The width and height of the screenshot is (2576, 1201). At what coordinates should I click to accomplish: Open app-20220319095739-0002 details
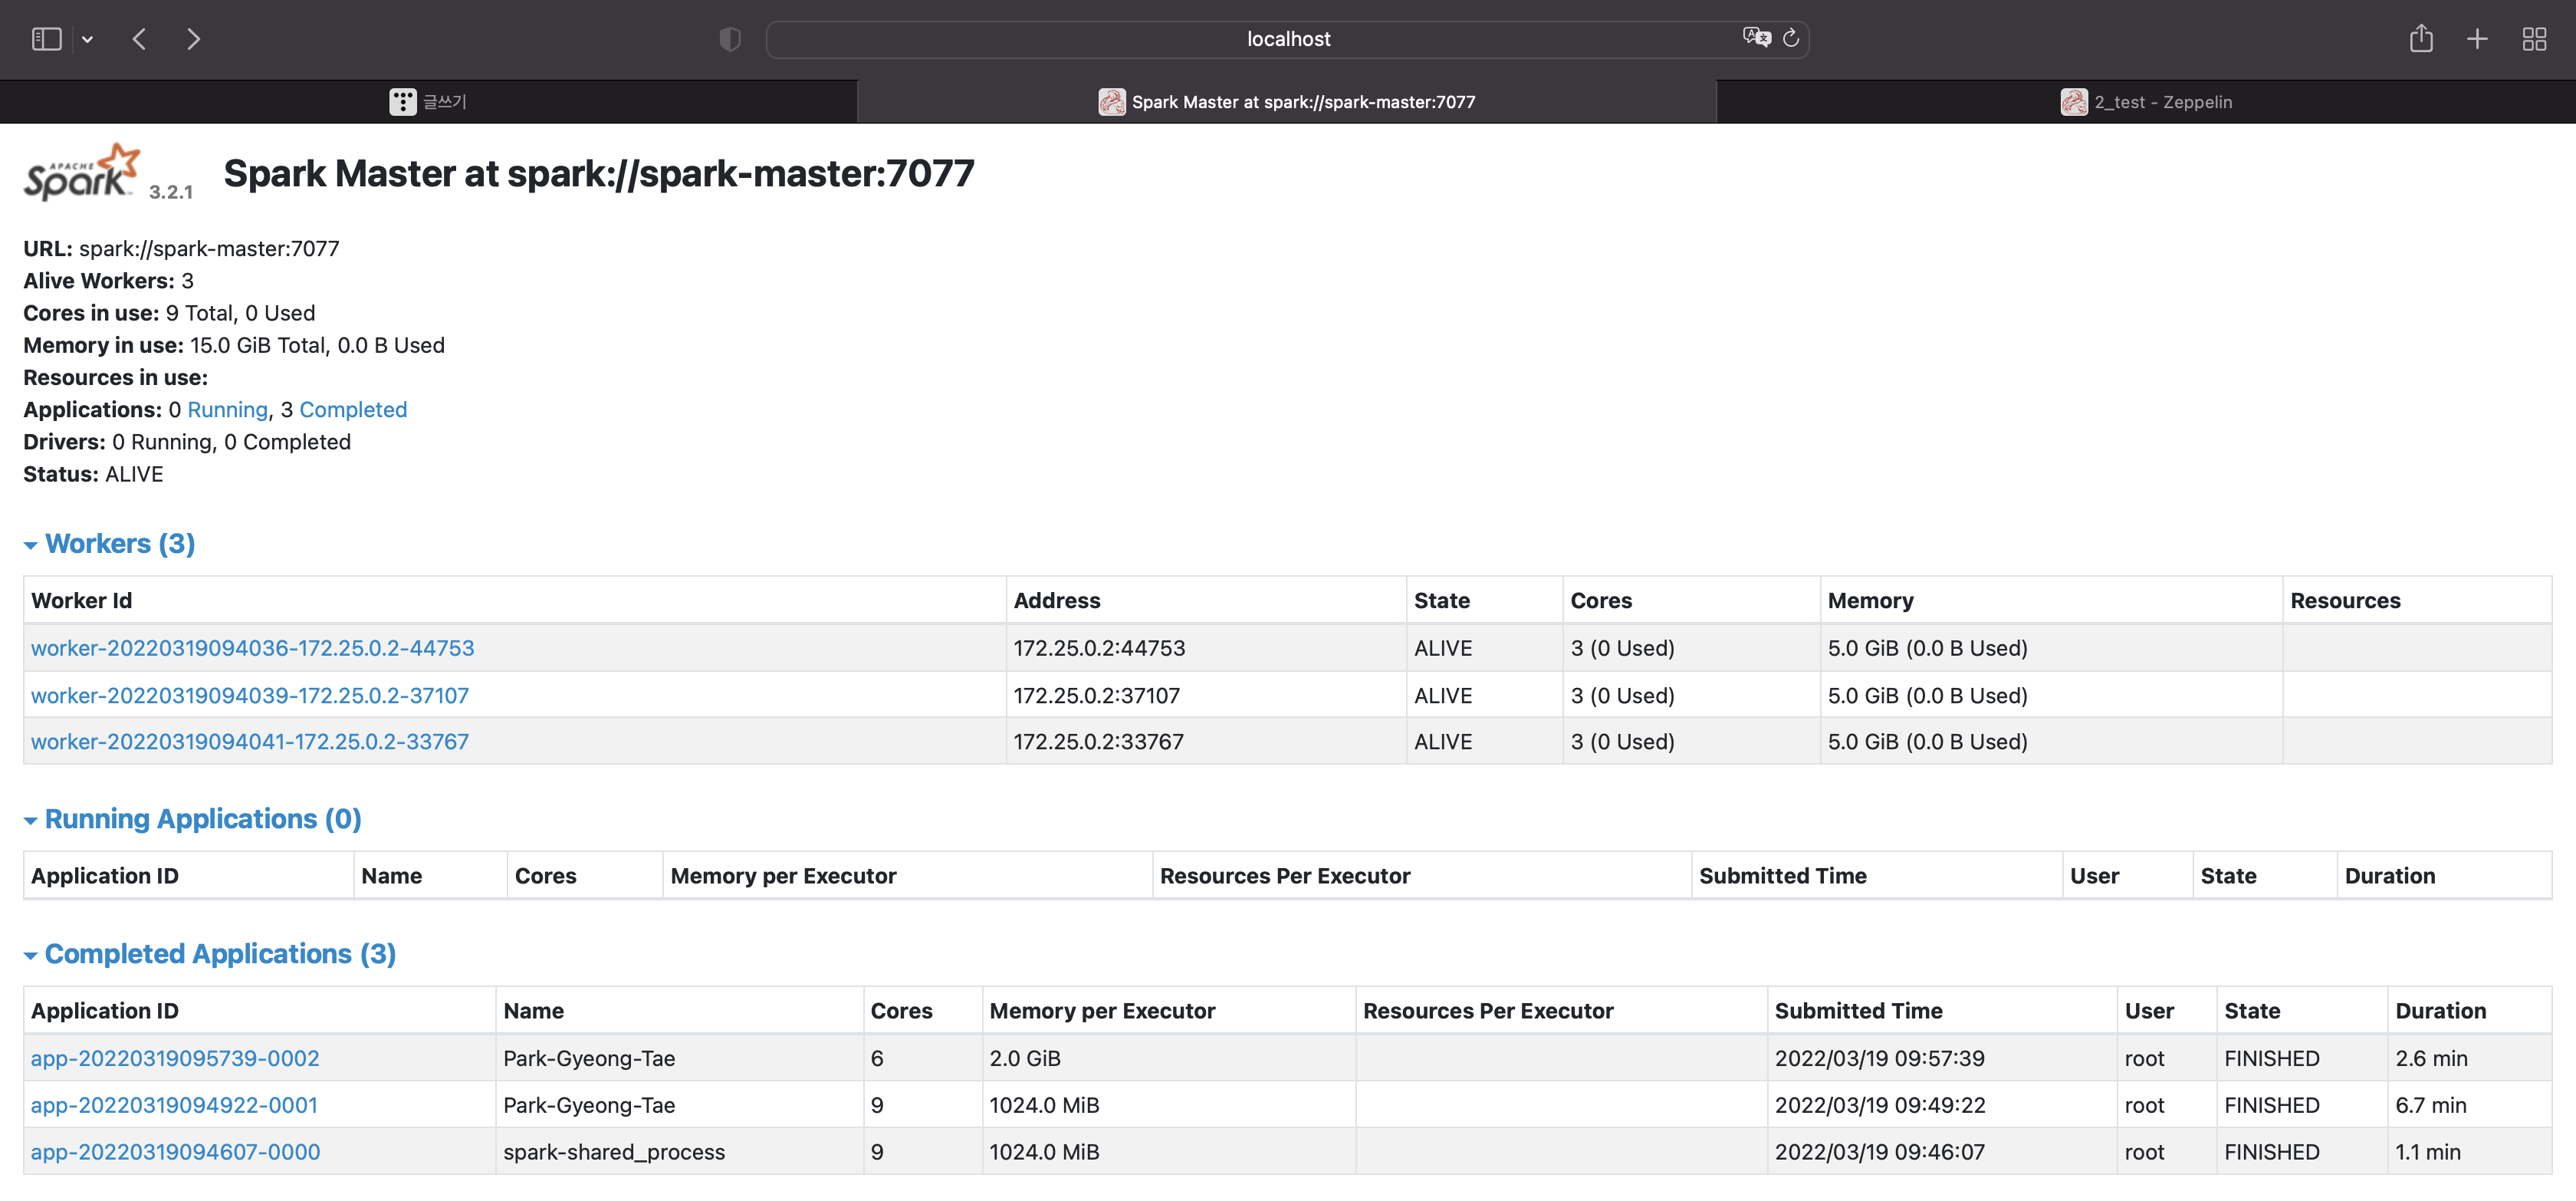click(x=175, y=1058)
